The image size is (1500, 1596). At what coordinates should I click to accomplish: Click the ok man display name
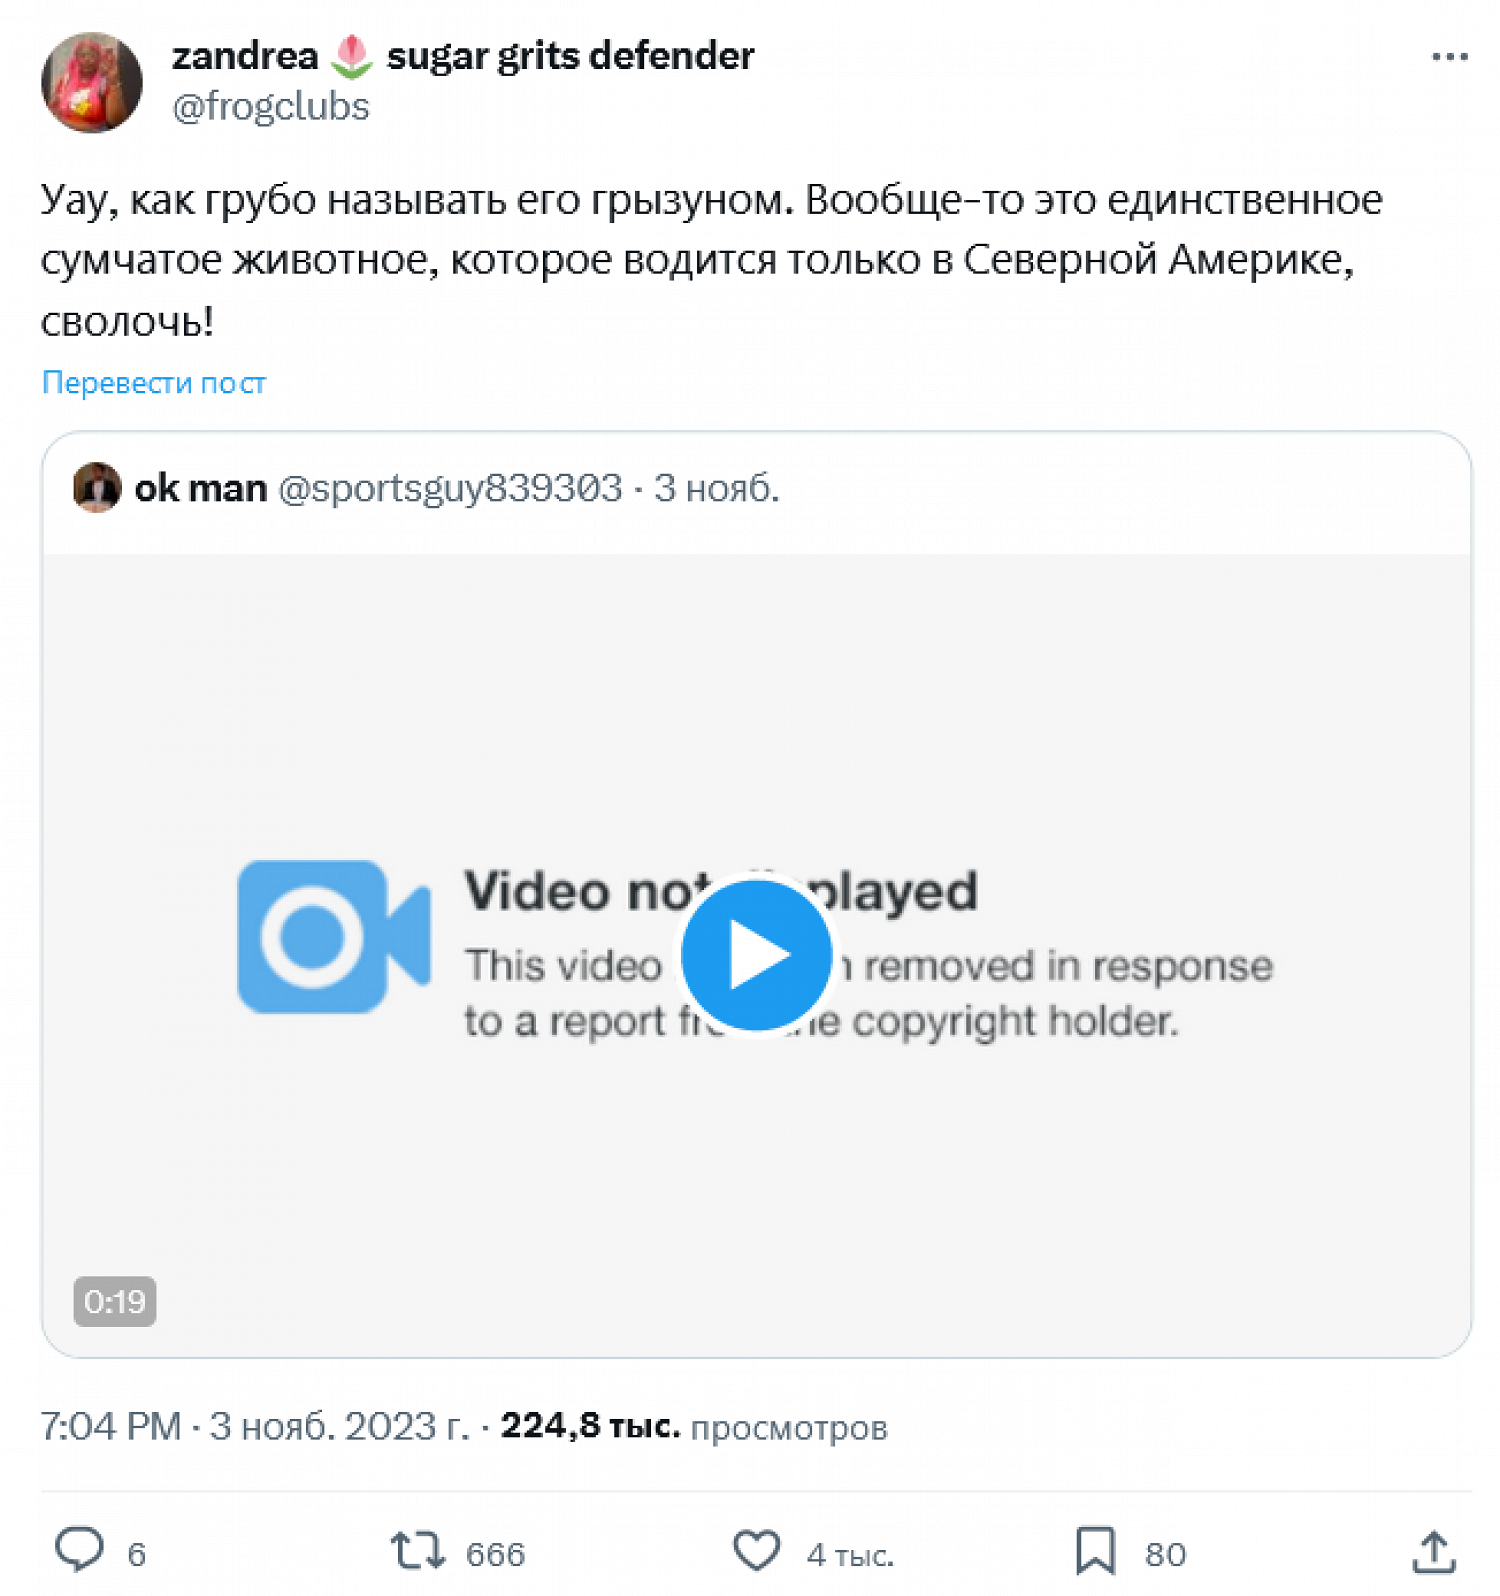pyautogui.click(x=200, y=488)
